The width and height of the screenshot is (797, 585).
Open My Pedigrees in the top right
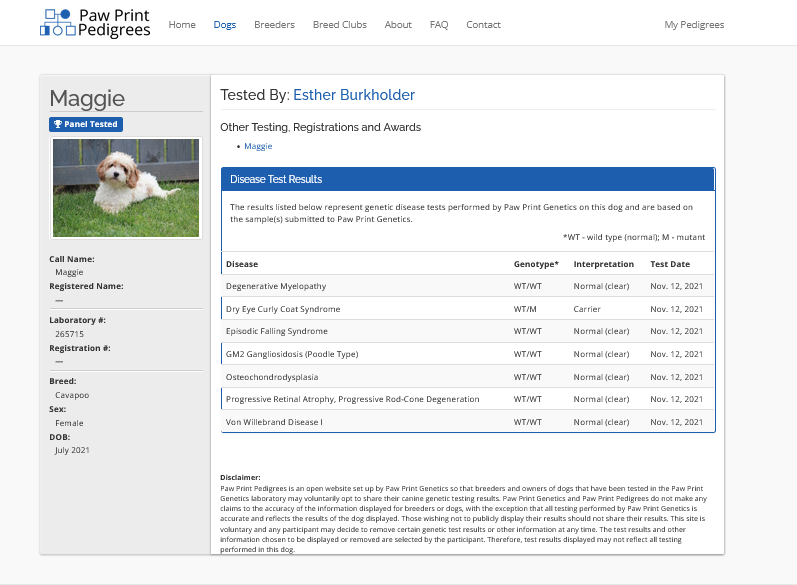click(694, 25)
